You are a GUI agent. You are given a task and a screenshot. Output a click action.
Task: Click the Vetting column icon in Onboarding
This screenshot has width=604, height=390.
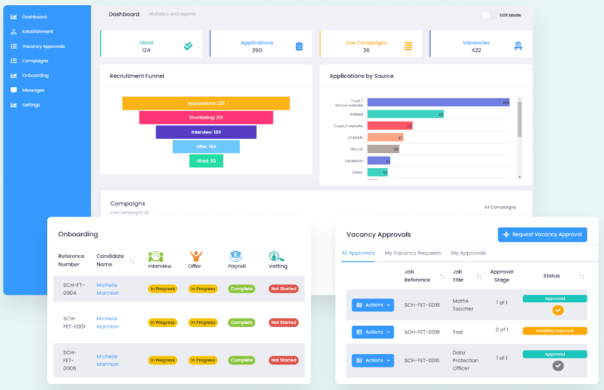click(x=276, y=256)
